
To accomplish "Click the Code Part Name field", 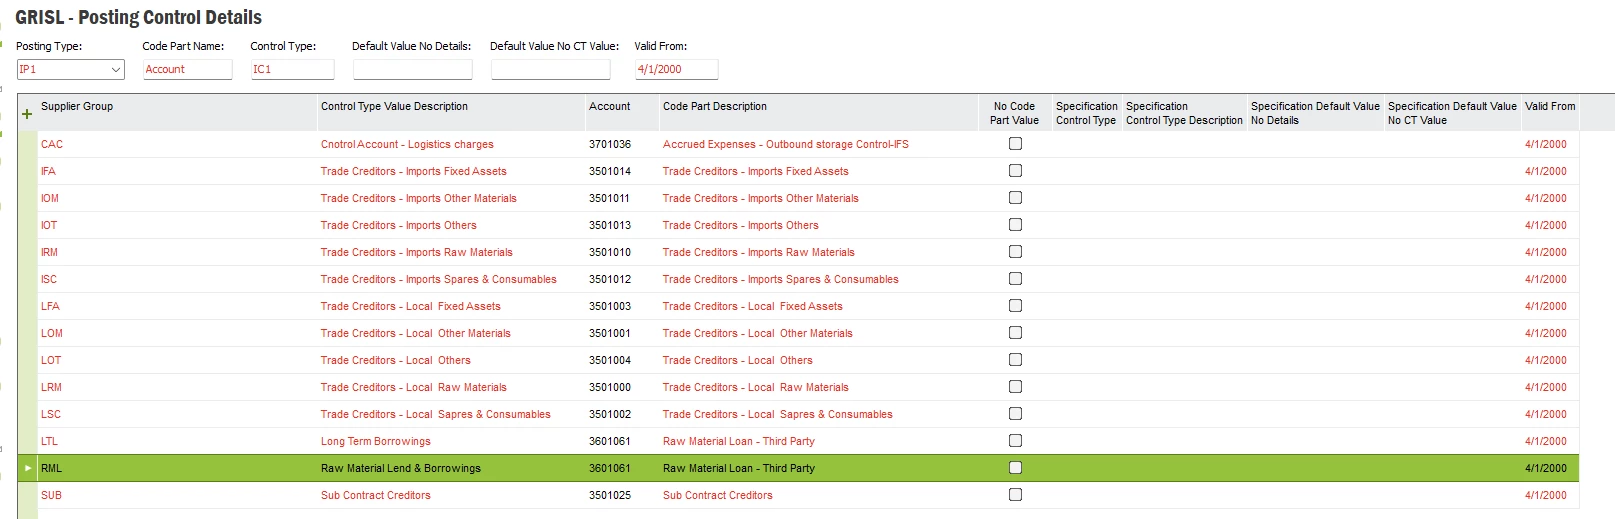I will (x=187, y=69).
